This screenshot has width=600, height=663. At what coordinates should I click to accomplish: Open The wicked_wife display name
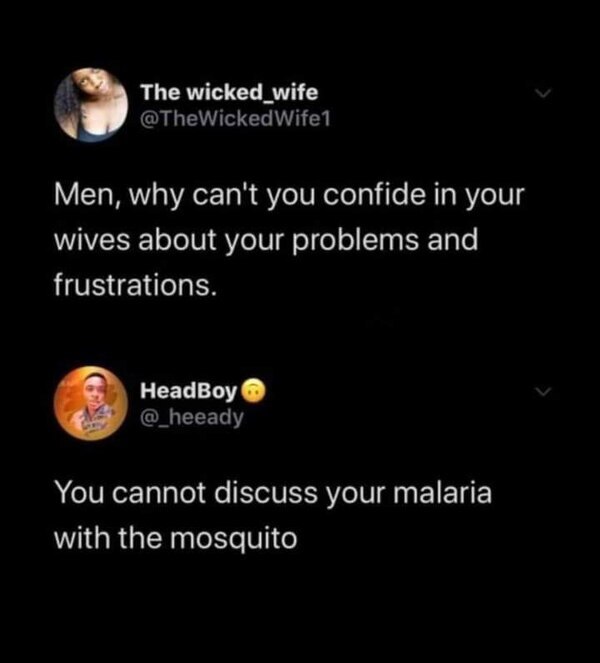point(229,92)
